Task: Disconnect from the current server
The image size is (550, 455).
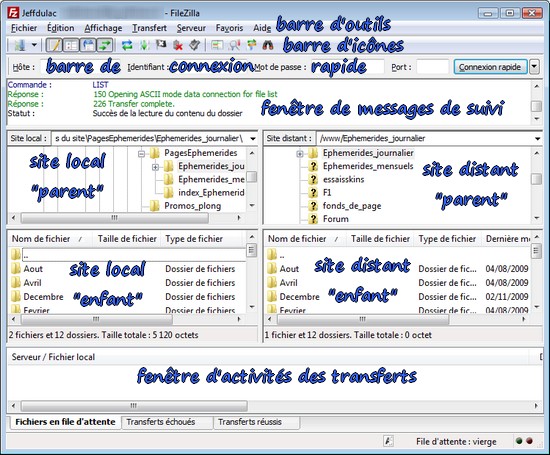Action: pyautogui.click(x=178, y=45)
